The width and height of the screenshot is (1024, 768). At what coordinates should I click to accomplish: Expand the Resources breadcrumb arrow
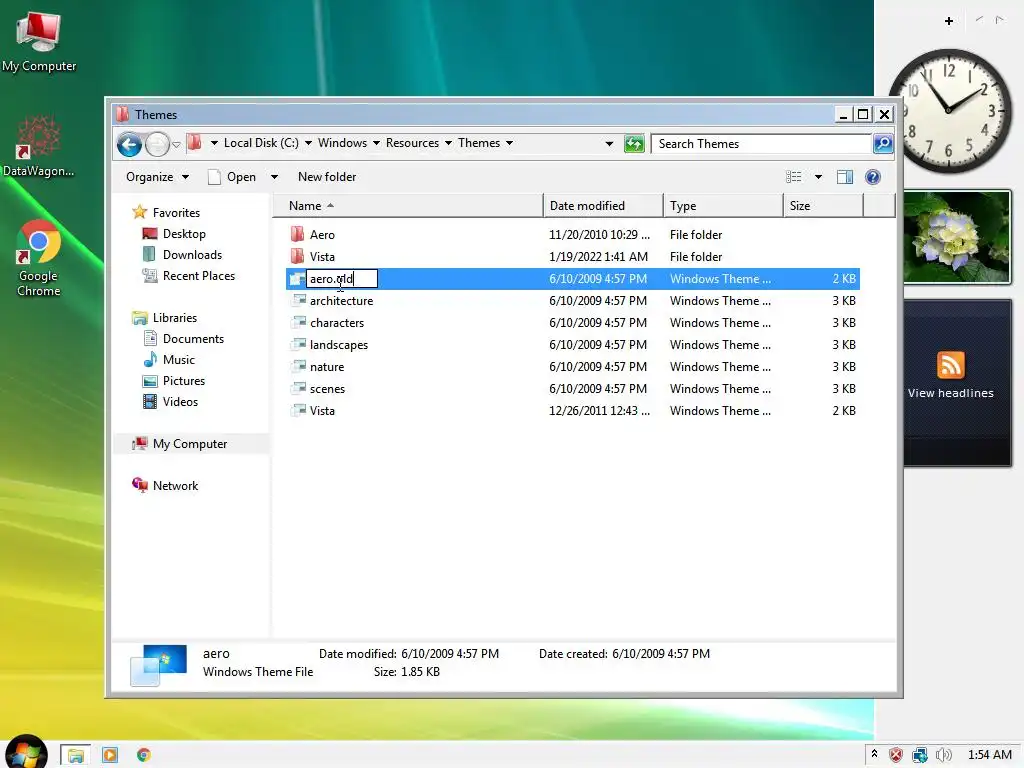coord(448,143)
